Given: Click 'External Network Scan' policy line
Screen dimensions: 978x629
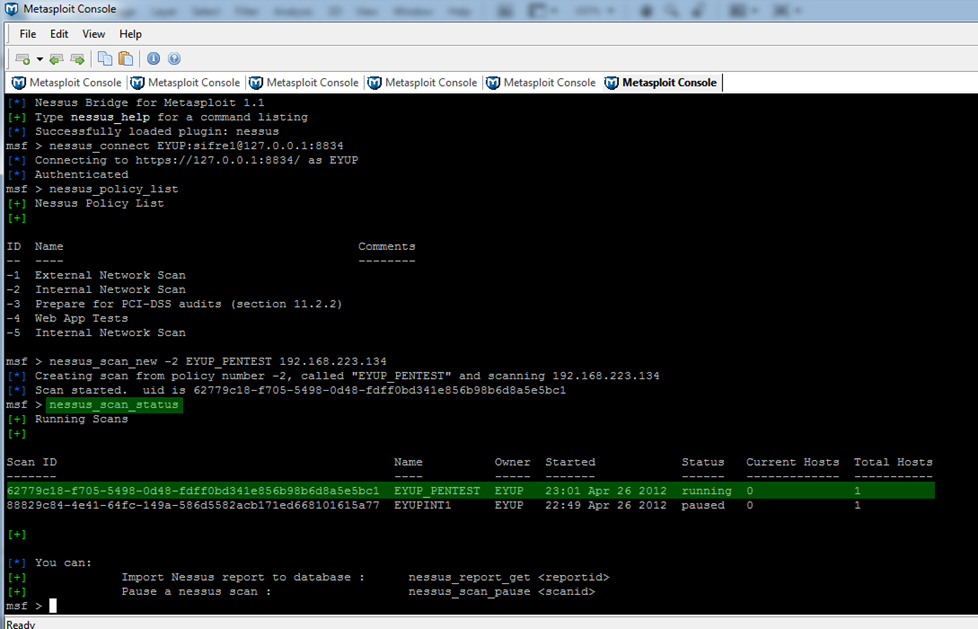Looking at the screenshot, I should pos(96,275).
